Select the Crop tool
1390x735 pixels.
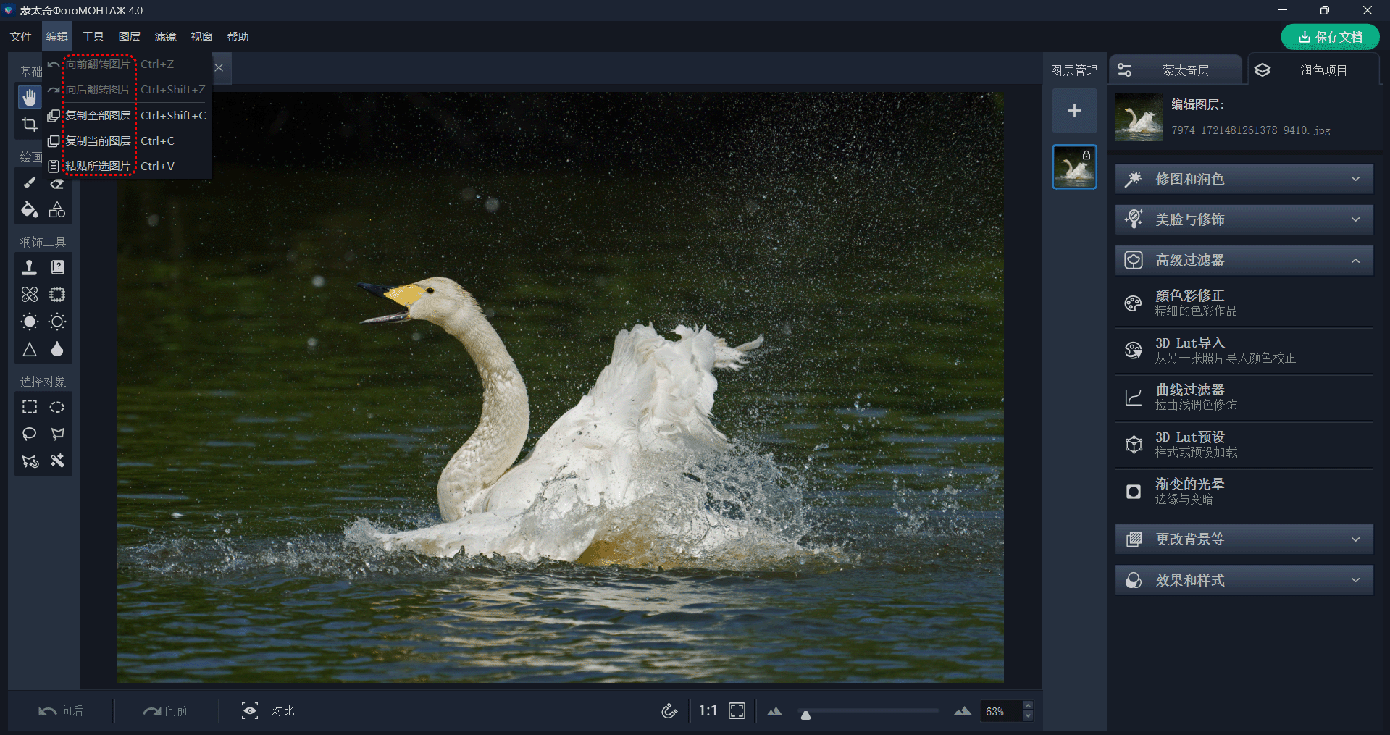tap(30, 124)
